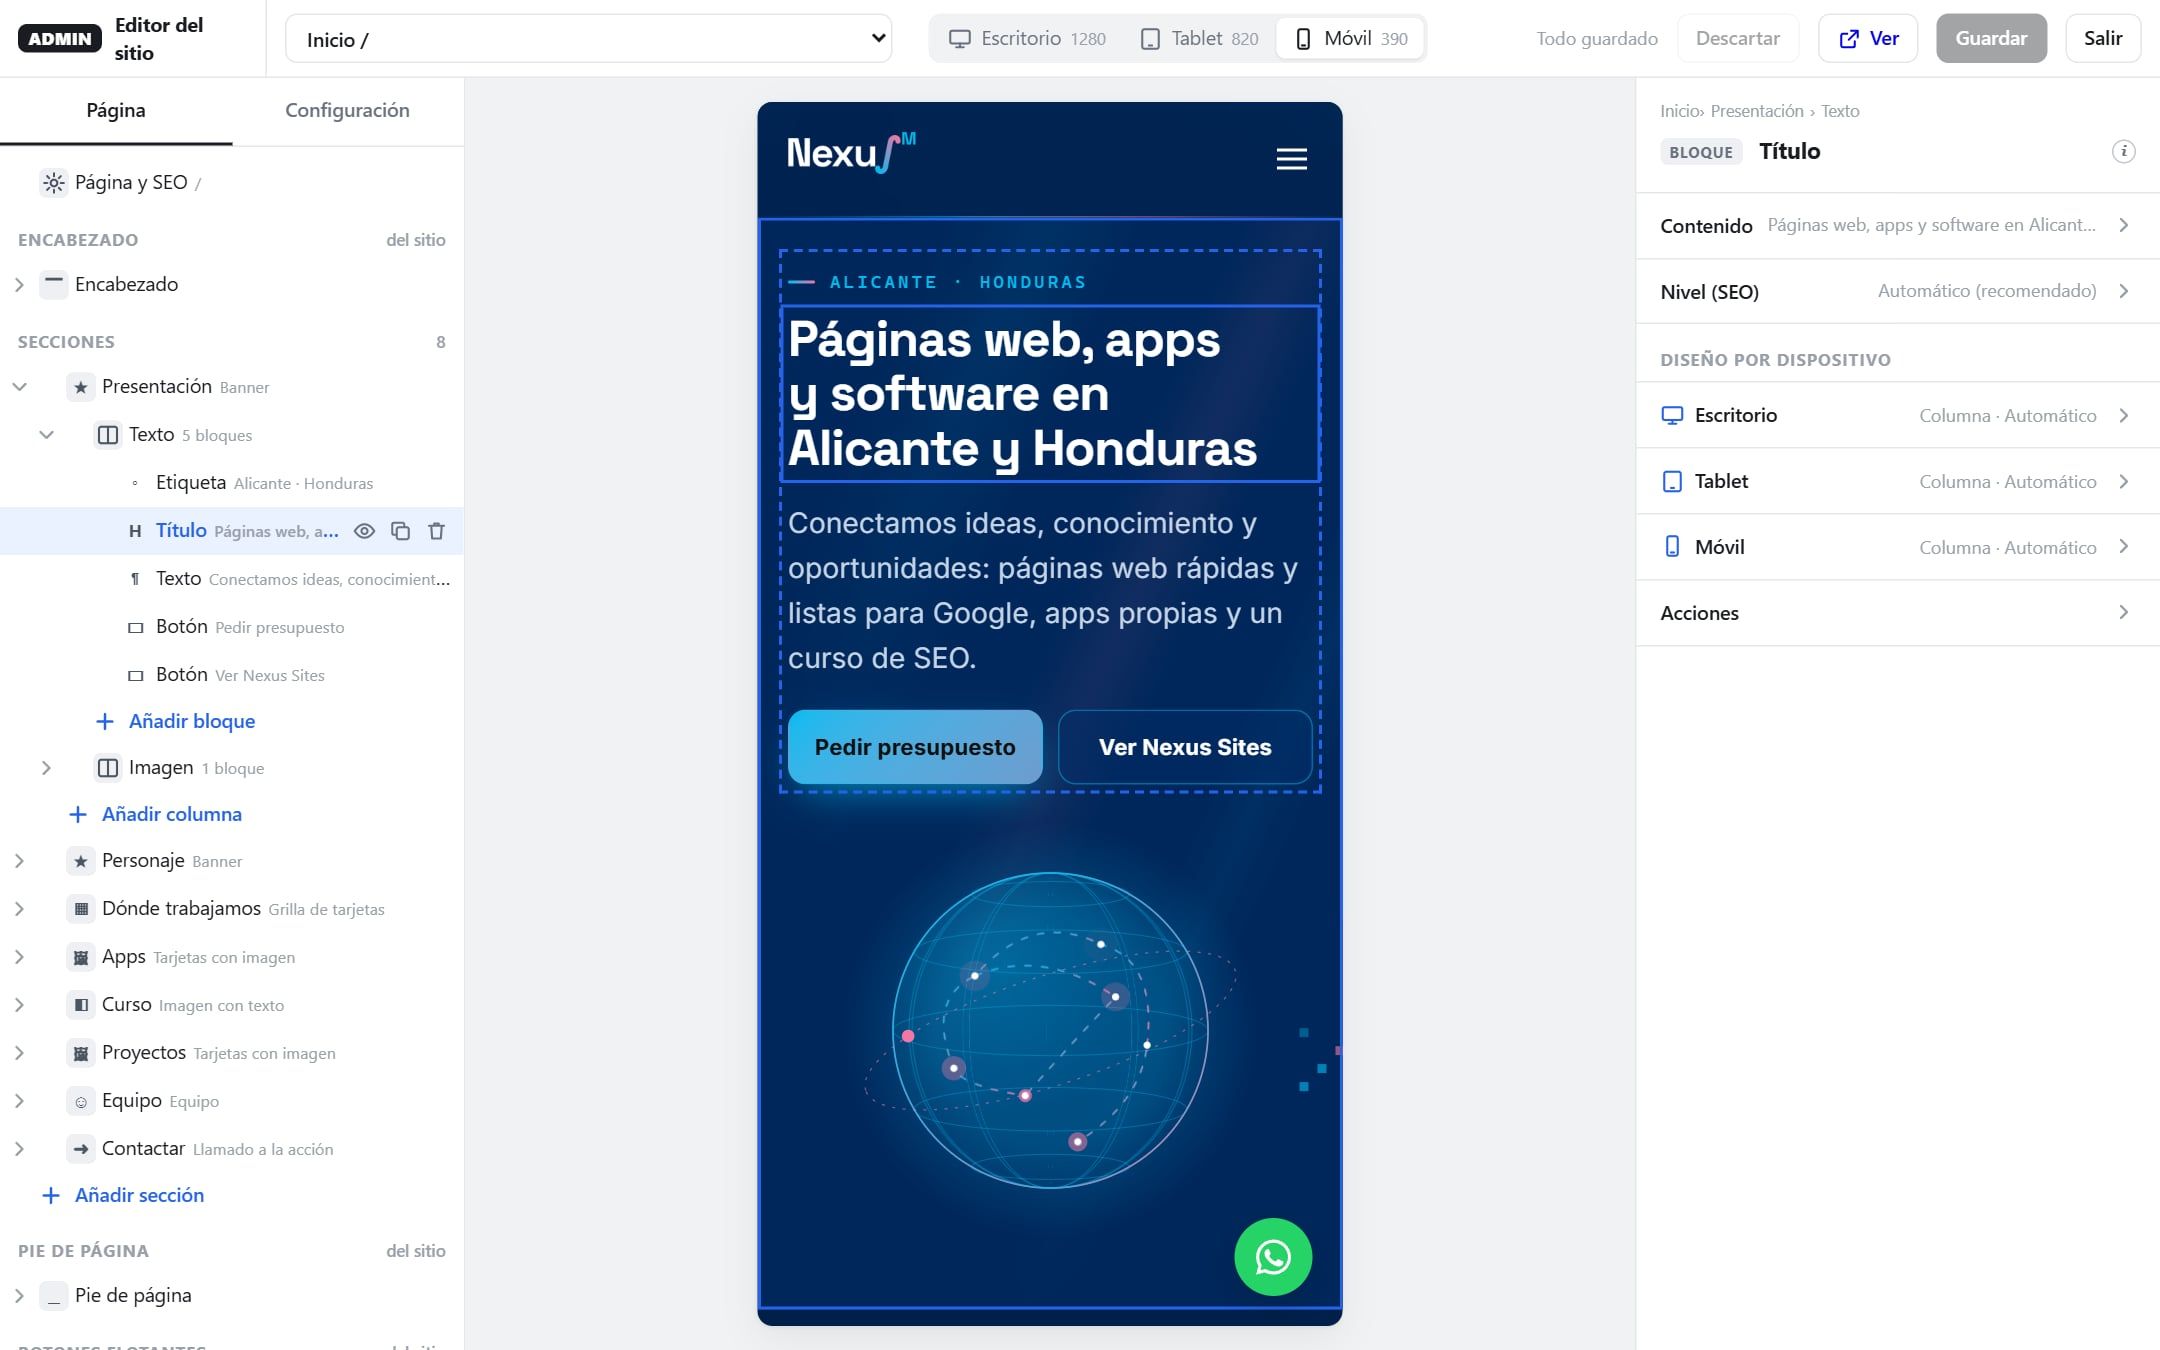Select the Curso section icon

coord(81,1005)
